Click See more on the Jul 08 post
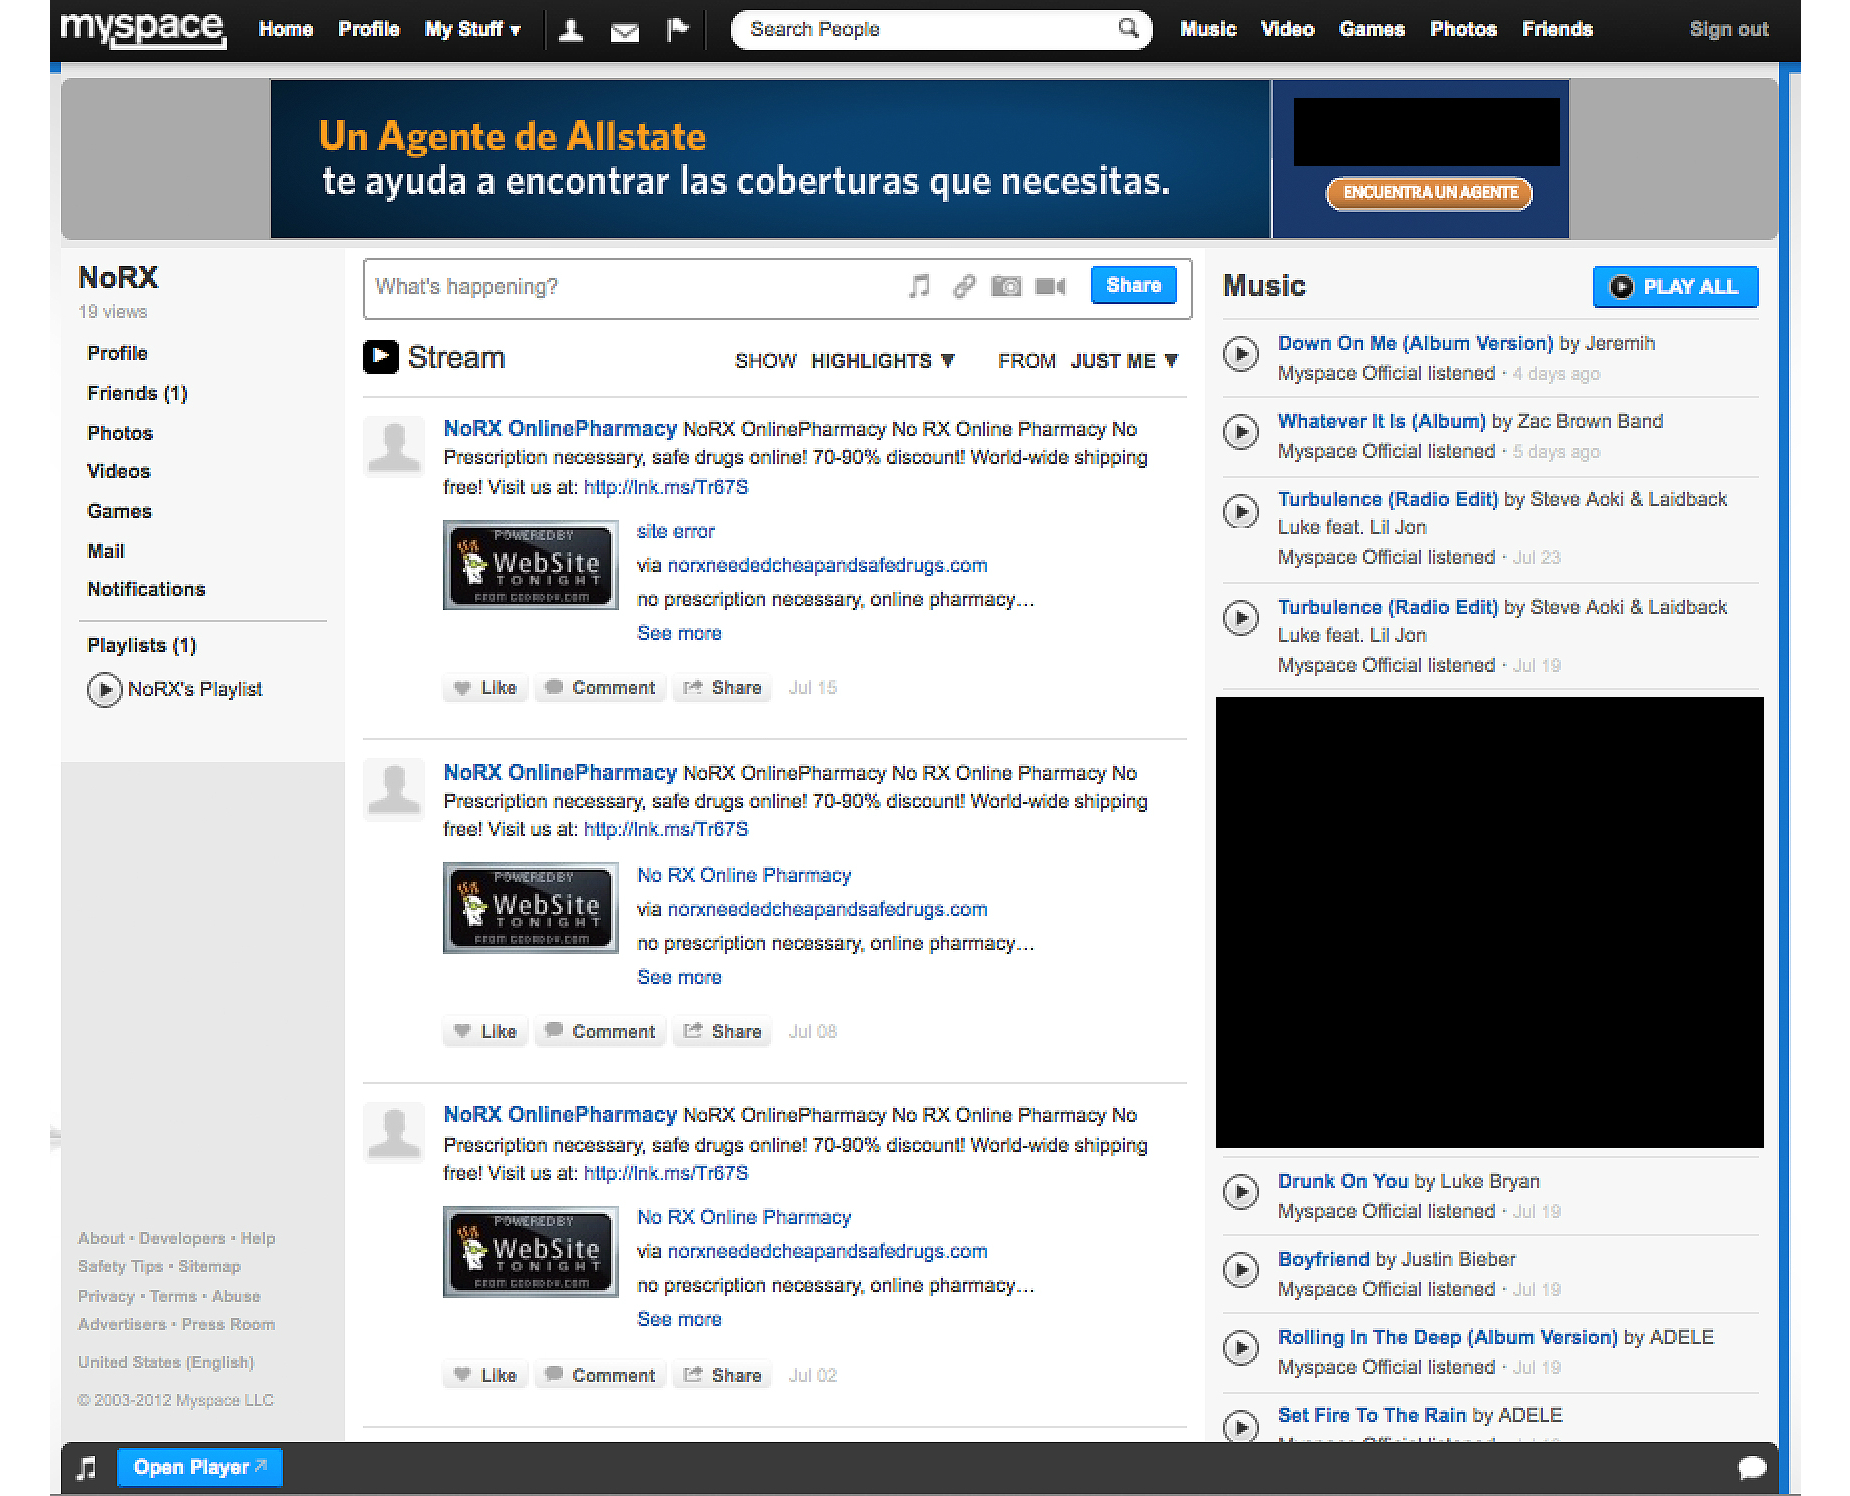 (x=679, y=977)
